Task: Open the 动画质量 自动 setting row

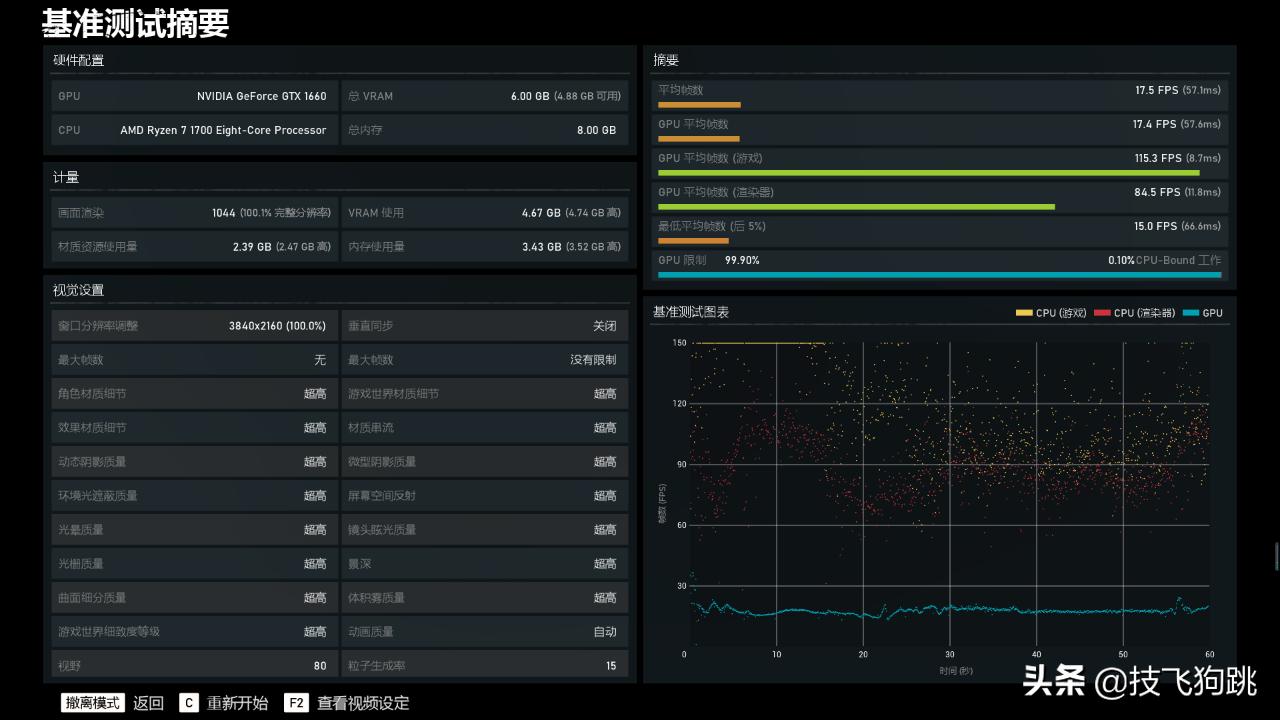Action: [x=484, y=632]
